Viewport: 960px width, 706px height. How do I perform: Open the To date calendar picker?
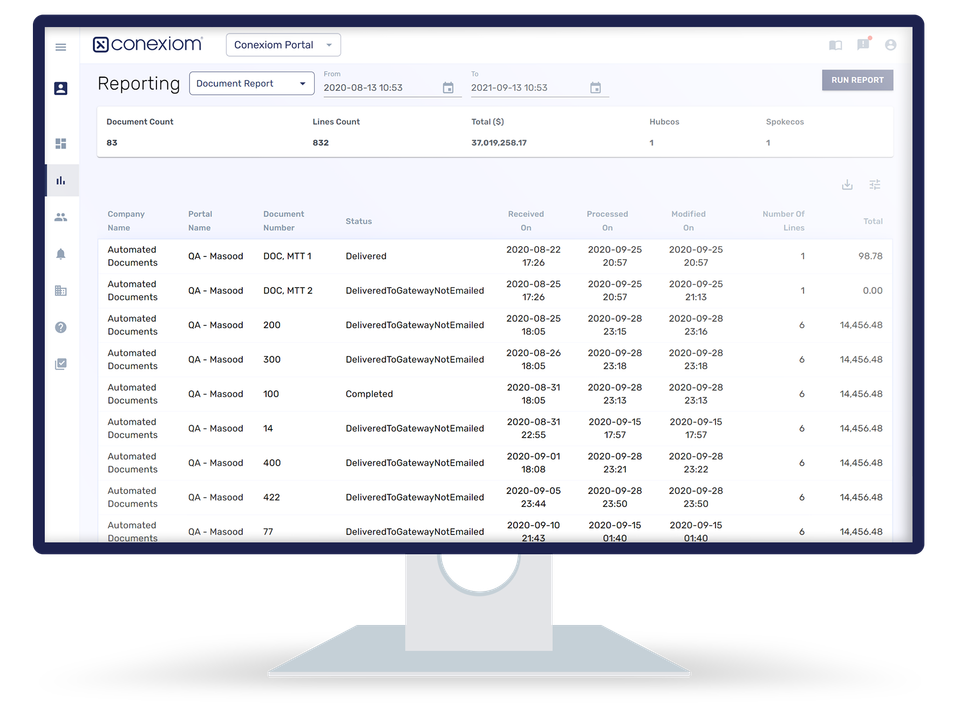pyautogui.click(x=595, y=87)
